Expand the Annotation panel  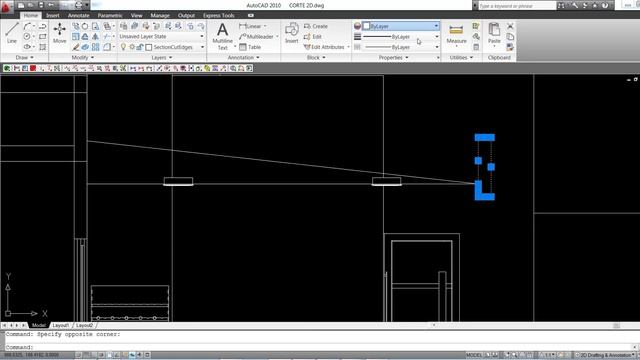click(243, 58)
